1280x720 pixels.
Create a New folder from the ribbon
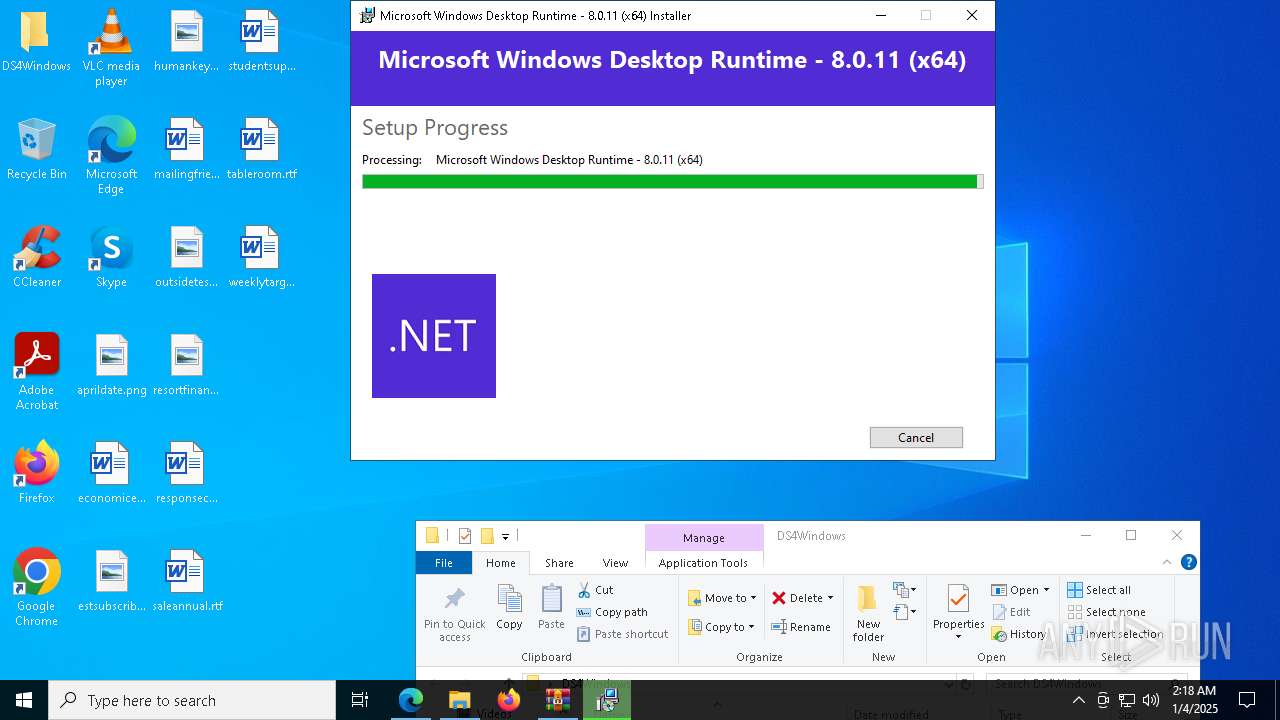pyautogui.click(x=868, y=614)
